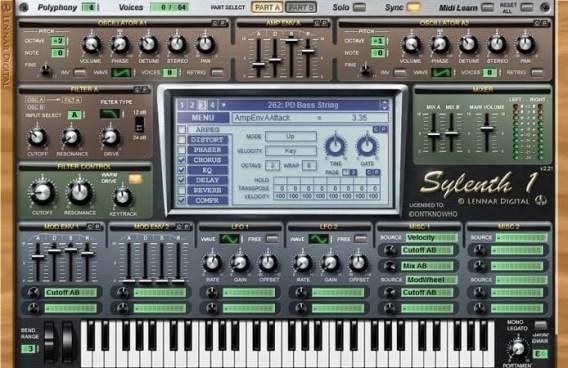Click the Oscillator A1 Detune knob
568x368 pixels.
click(x=148, y=45)
